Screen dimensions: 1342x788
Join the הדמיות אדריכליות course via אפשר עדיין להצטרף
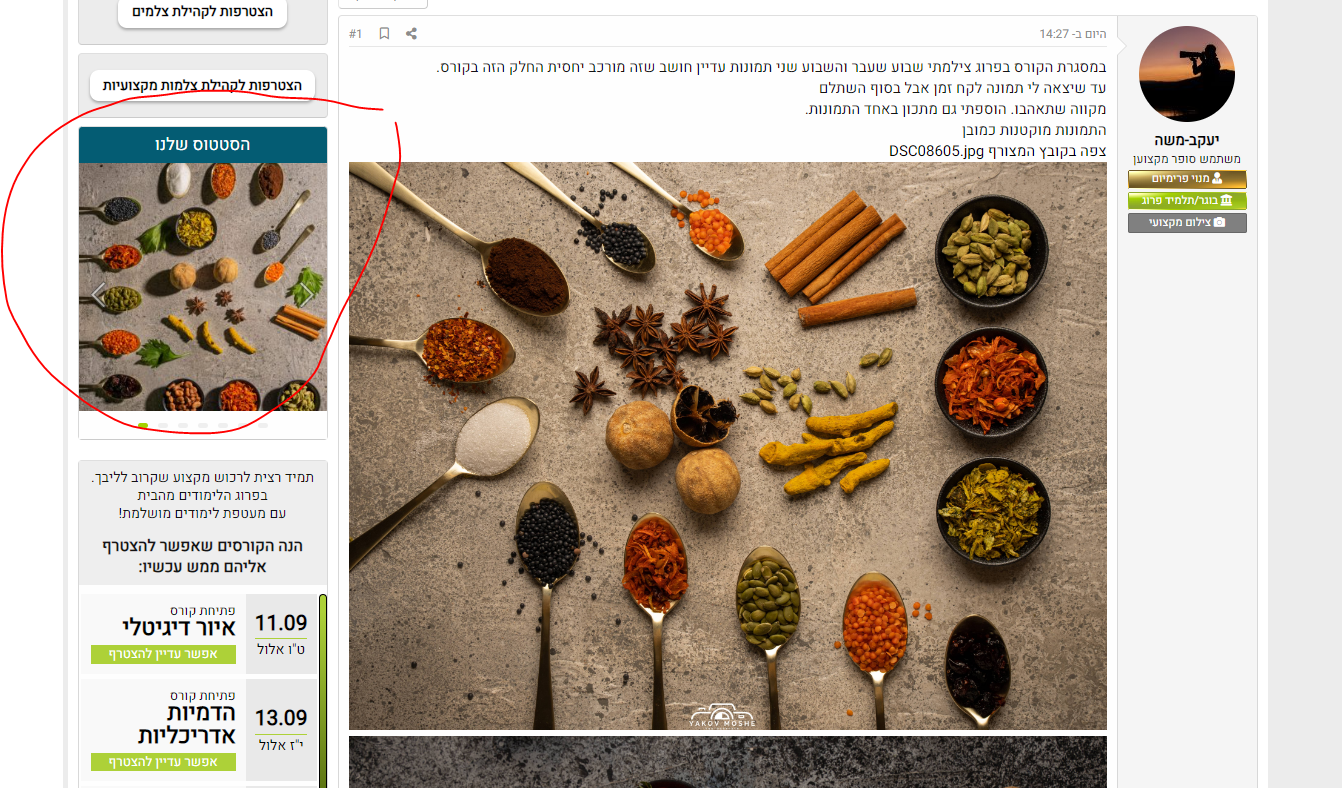pyautogui.click(x=163, y=762)
